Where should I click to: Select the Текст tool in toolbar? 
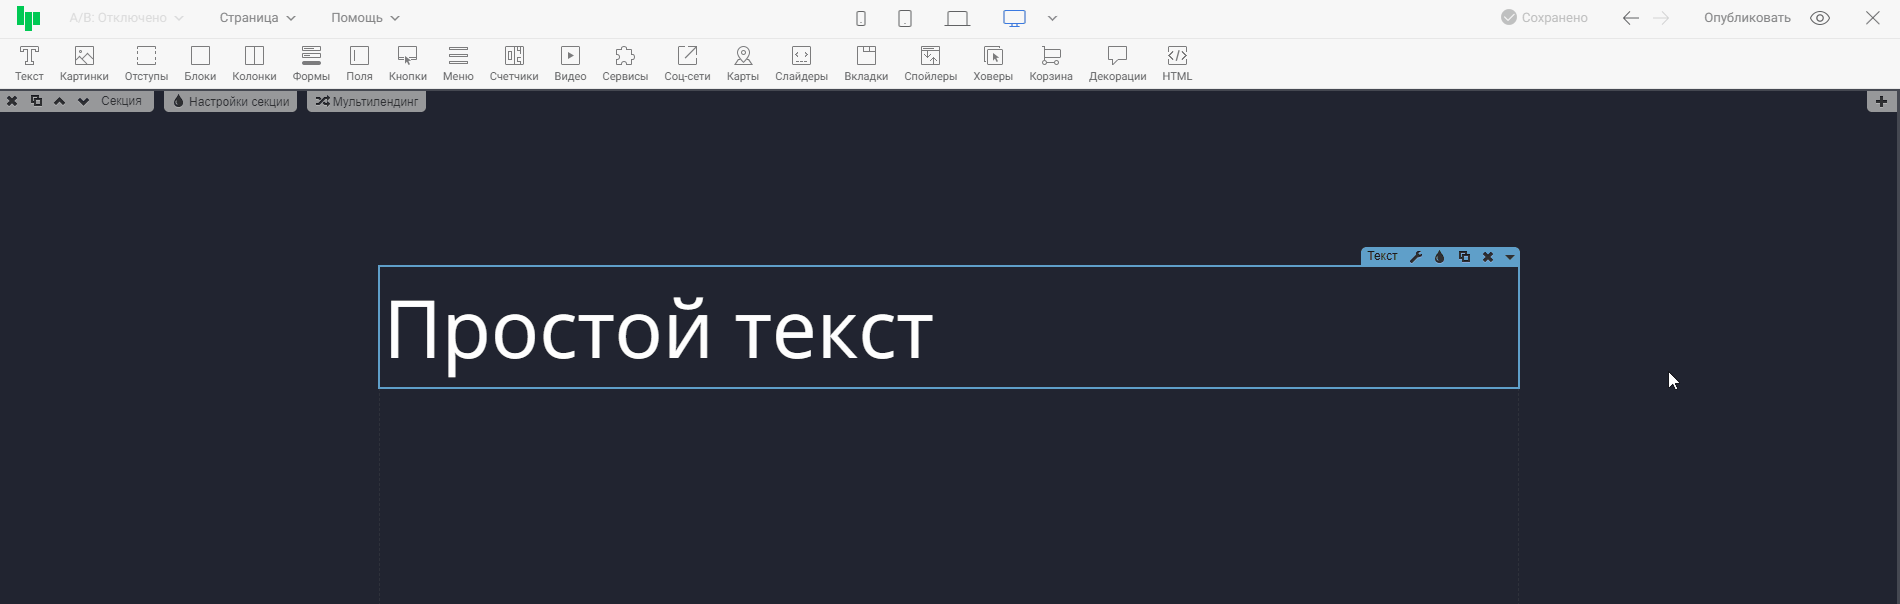[x=29, y=63]
